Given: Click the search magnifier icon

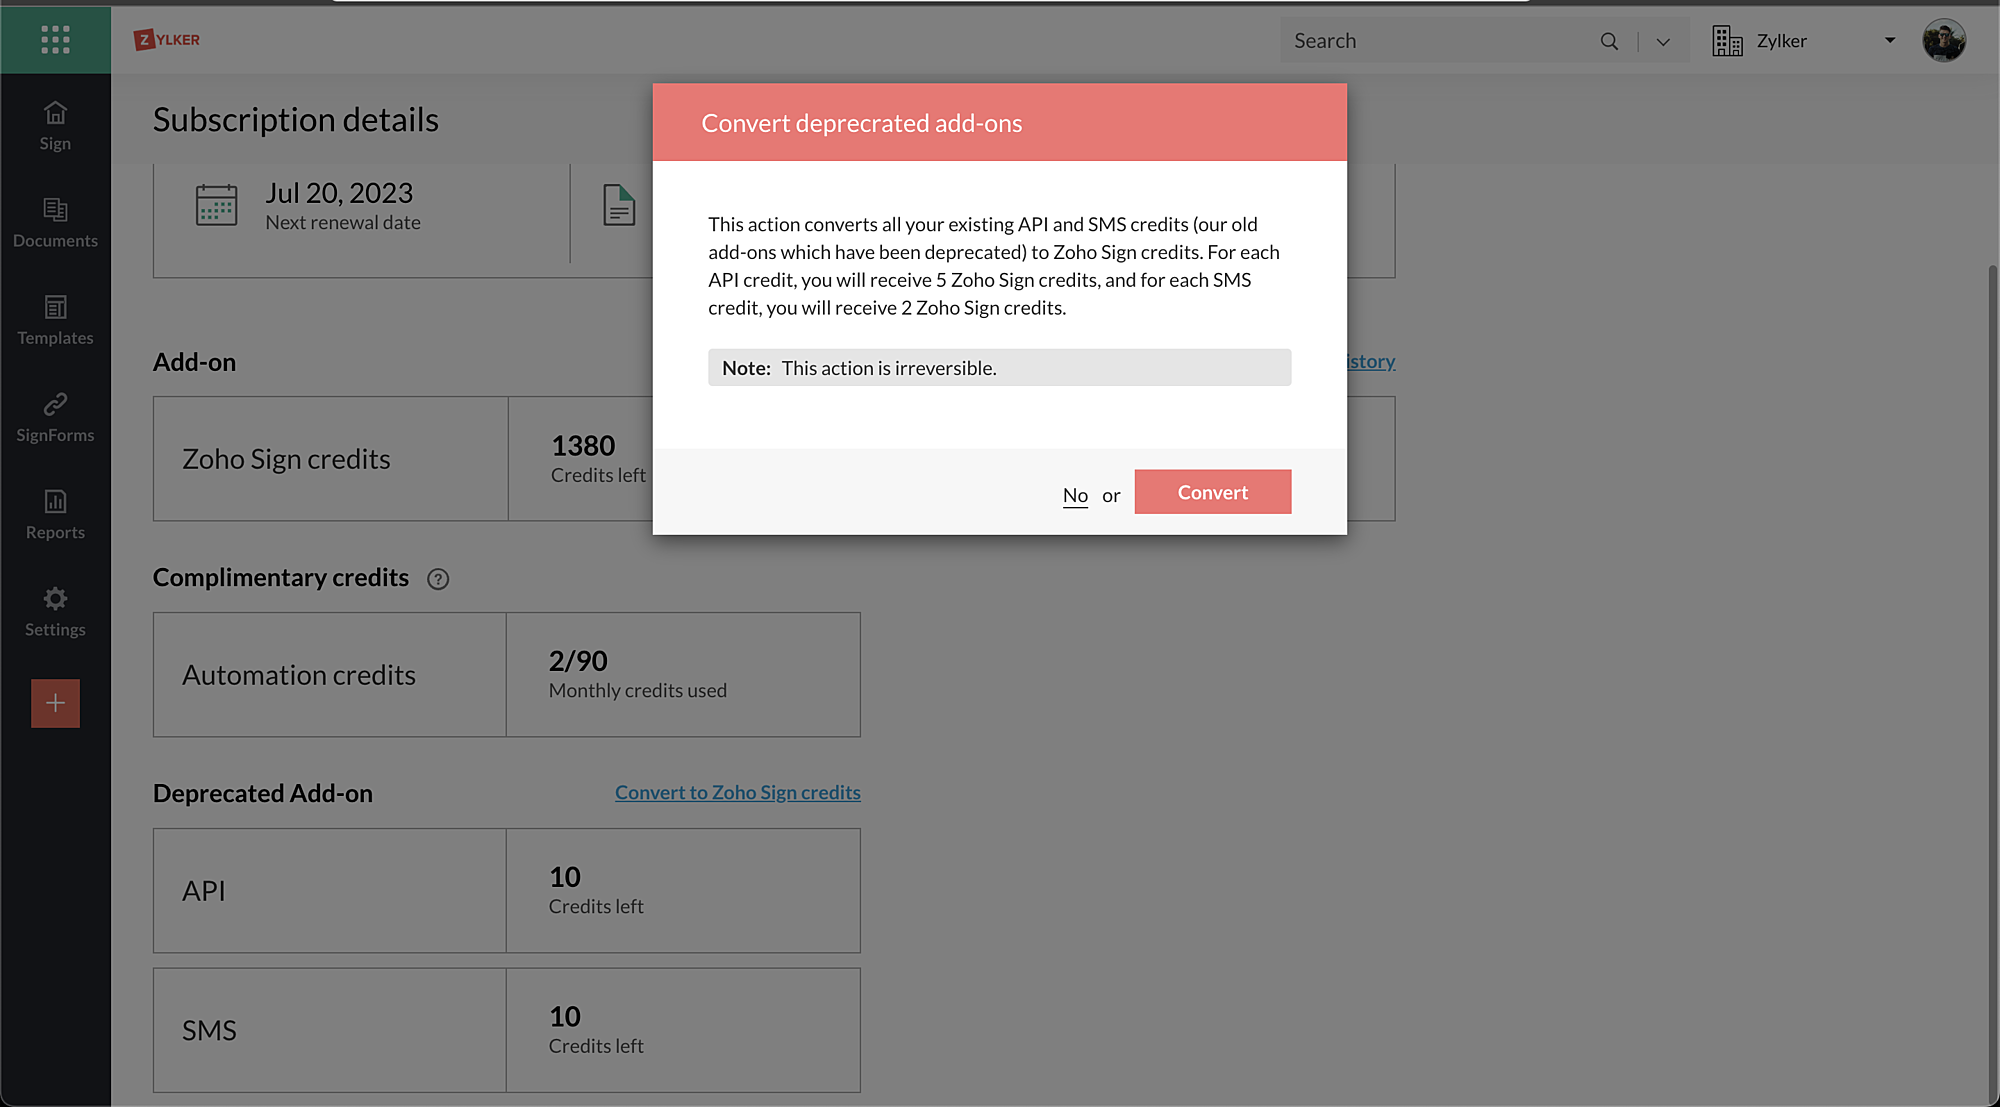Looking at the screenshot, I should [x=1609, y=41].
